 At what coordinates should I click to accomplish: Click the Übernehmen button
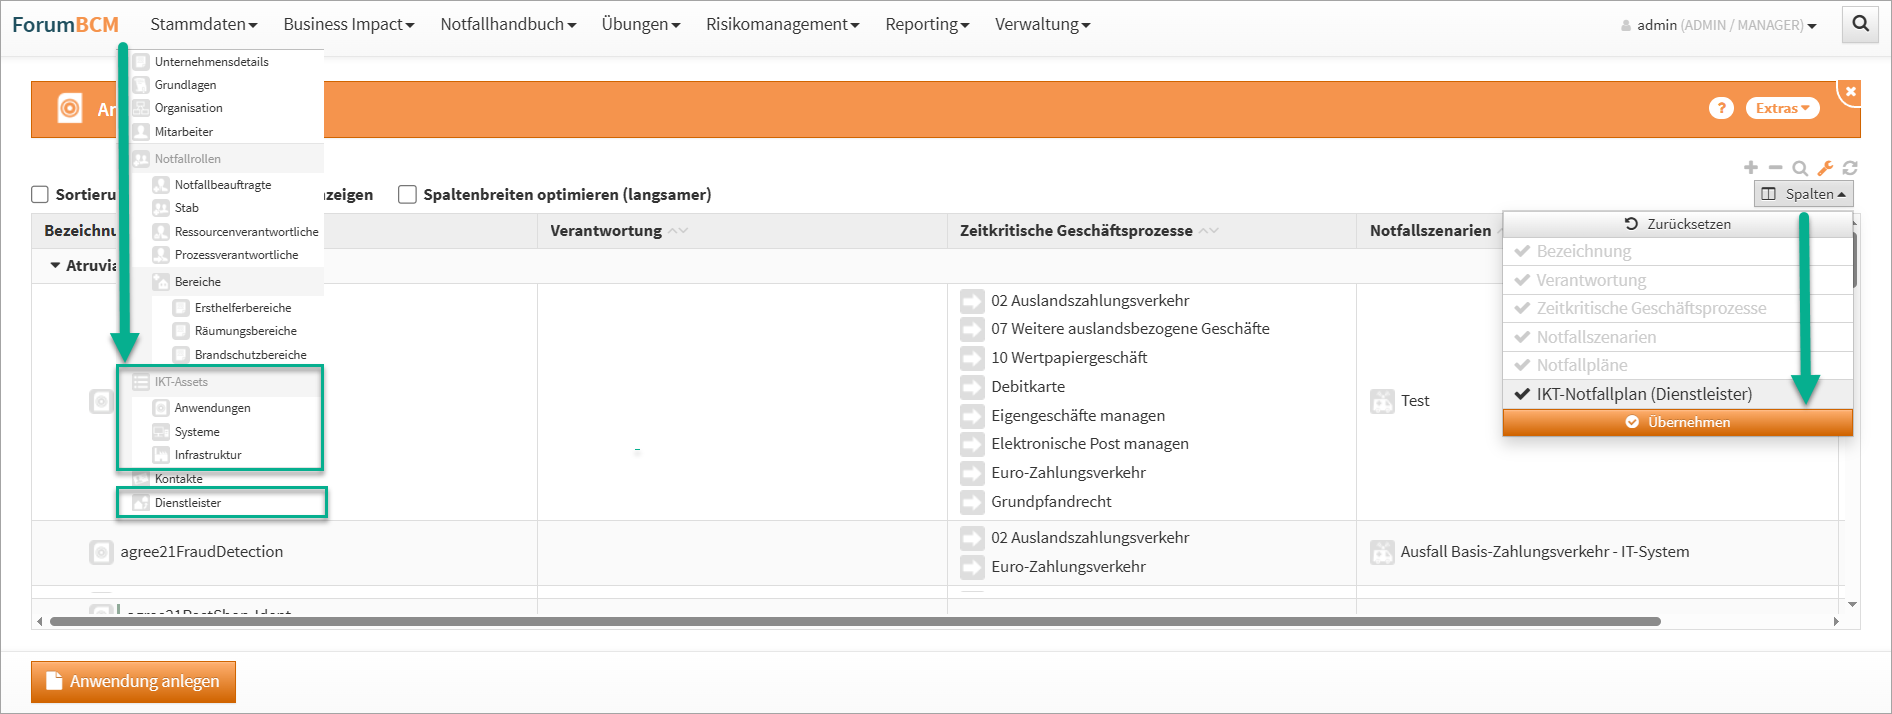coord(1677,422)
